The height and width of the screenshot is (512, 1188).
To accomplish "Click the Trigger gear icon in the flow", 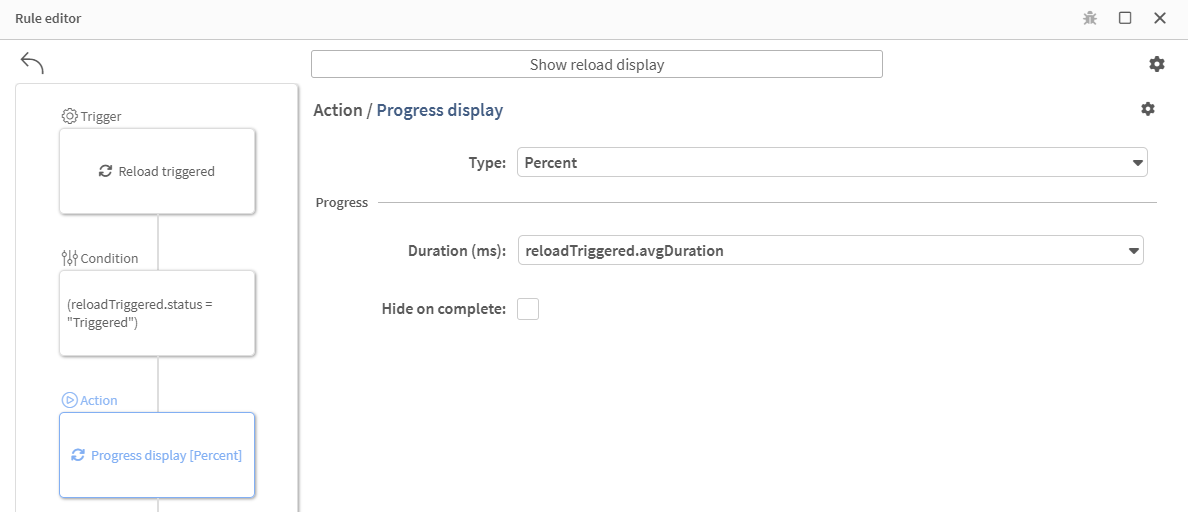I will tap(69, 116).
